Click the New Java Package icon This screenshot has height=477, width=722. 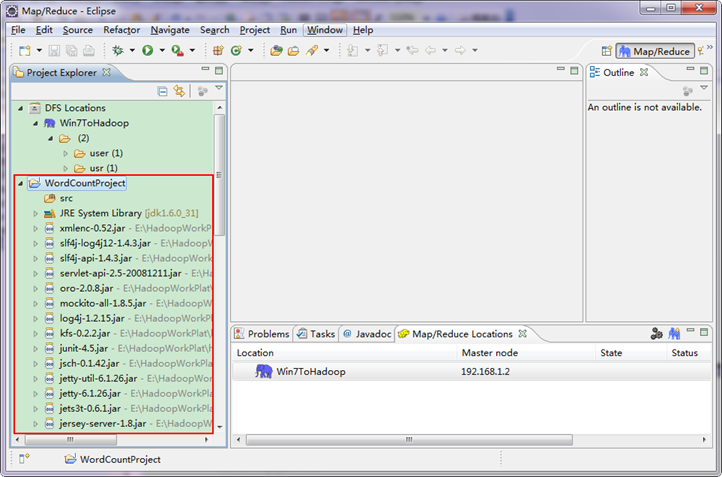coord(218,50)
